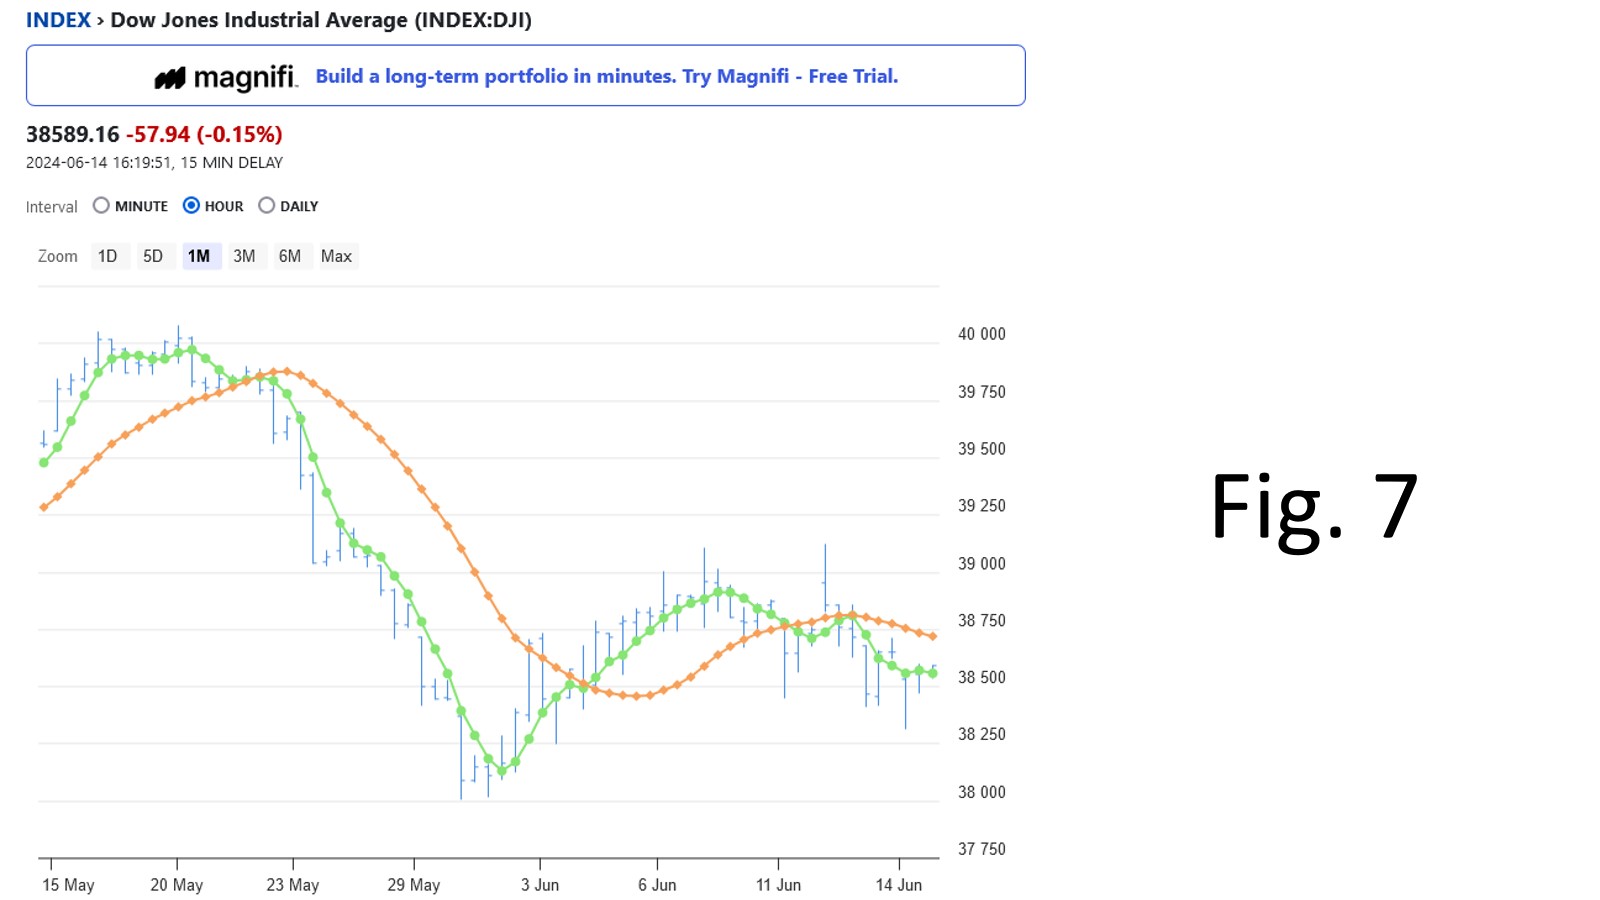Click the 38 000 y-axis label
The image size is (1600, 900).
point(982,792)
